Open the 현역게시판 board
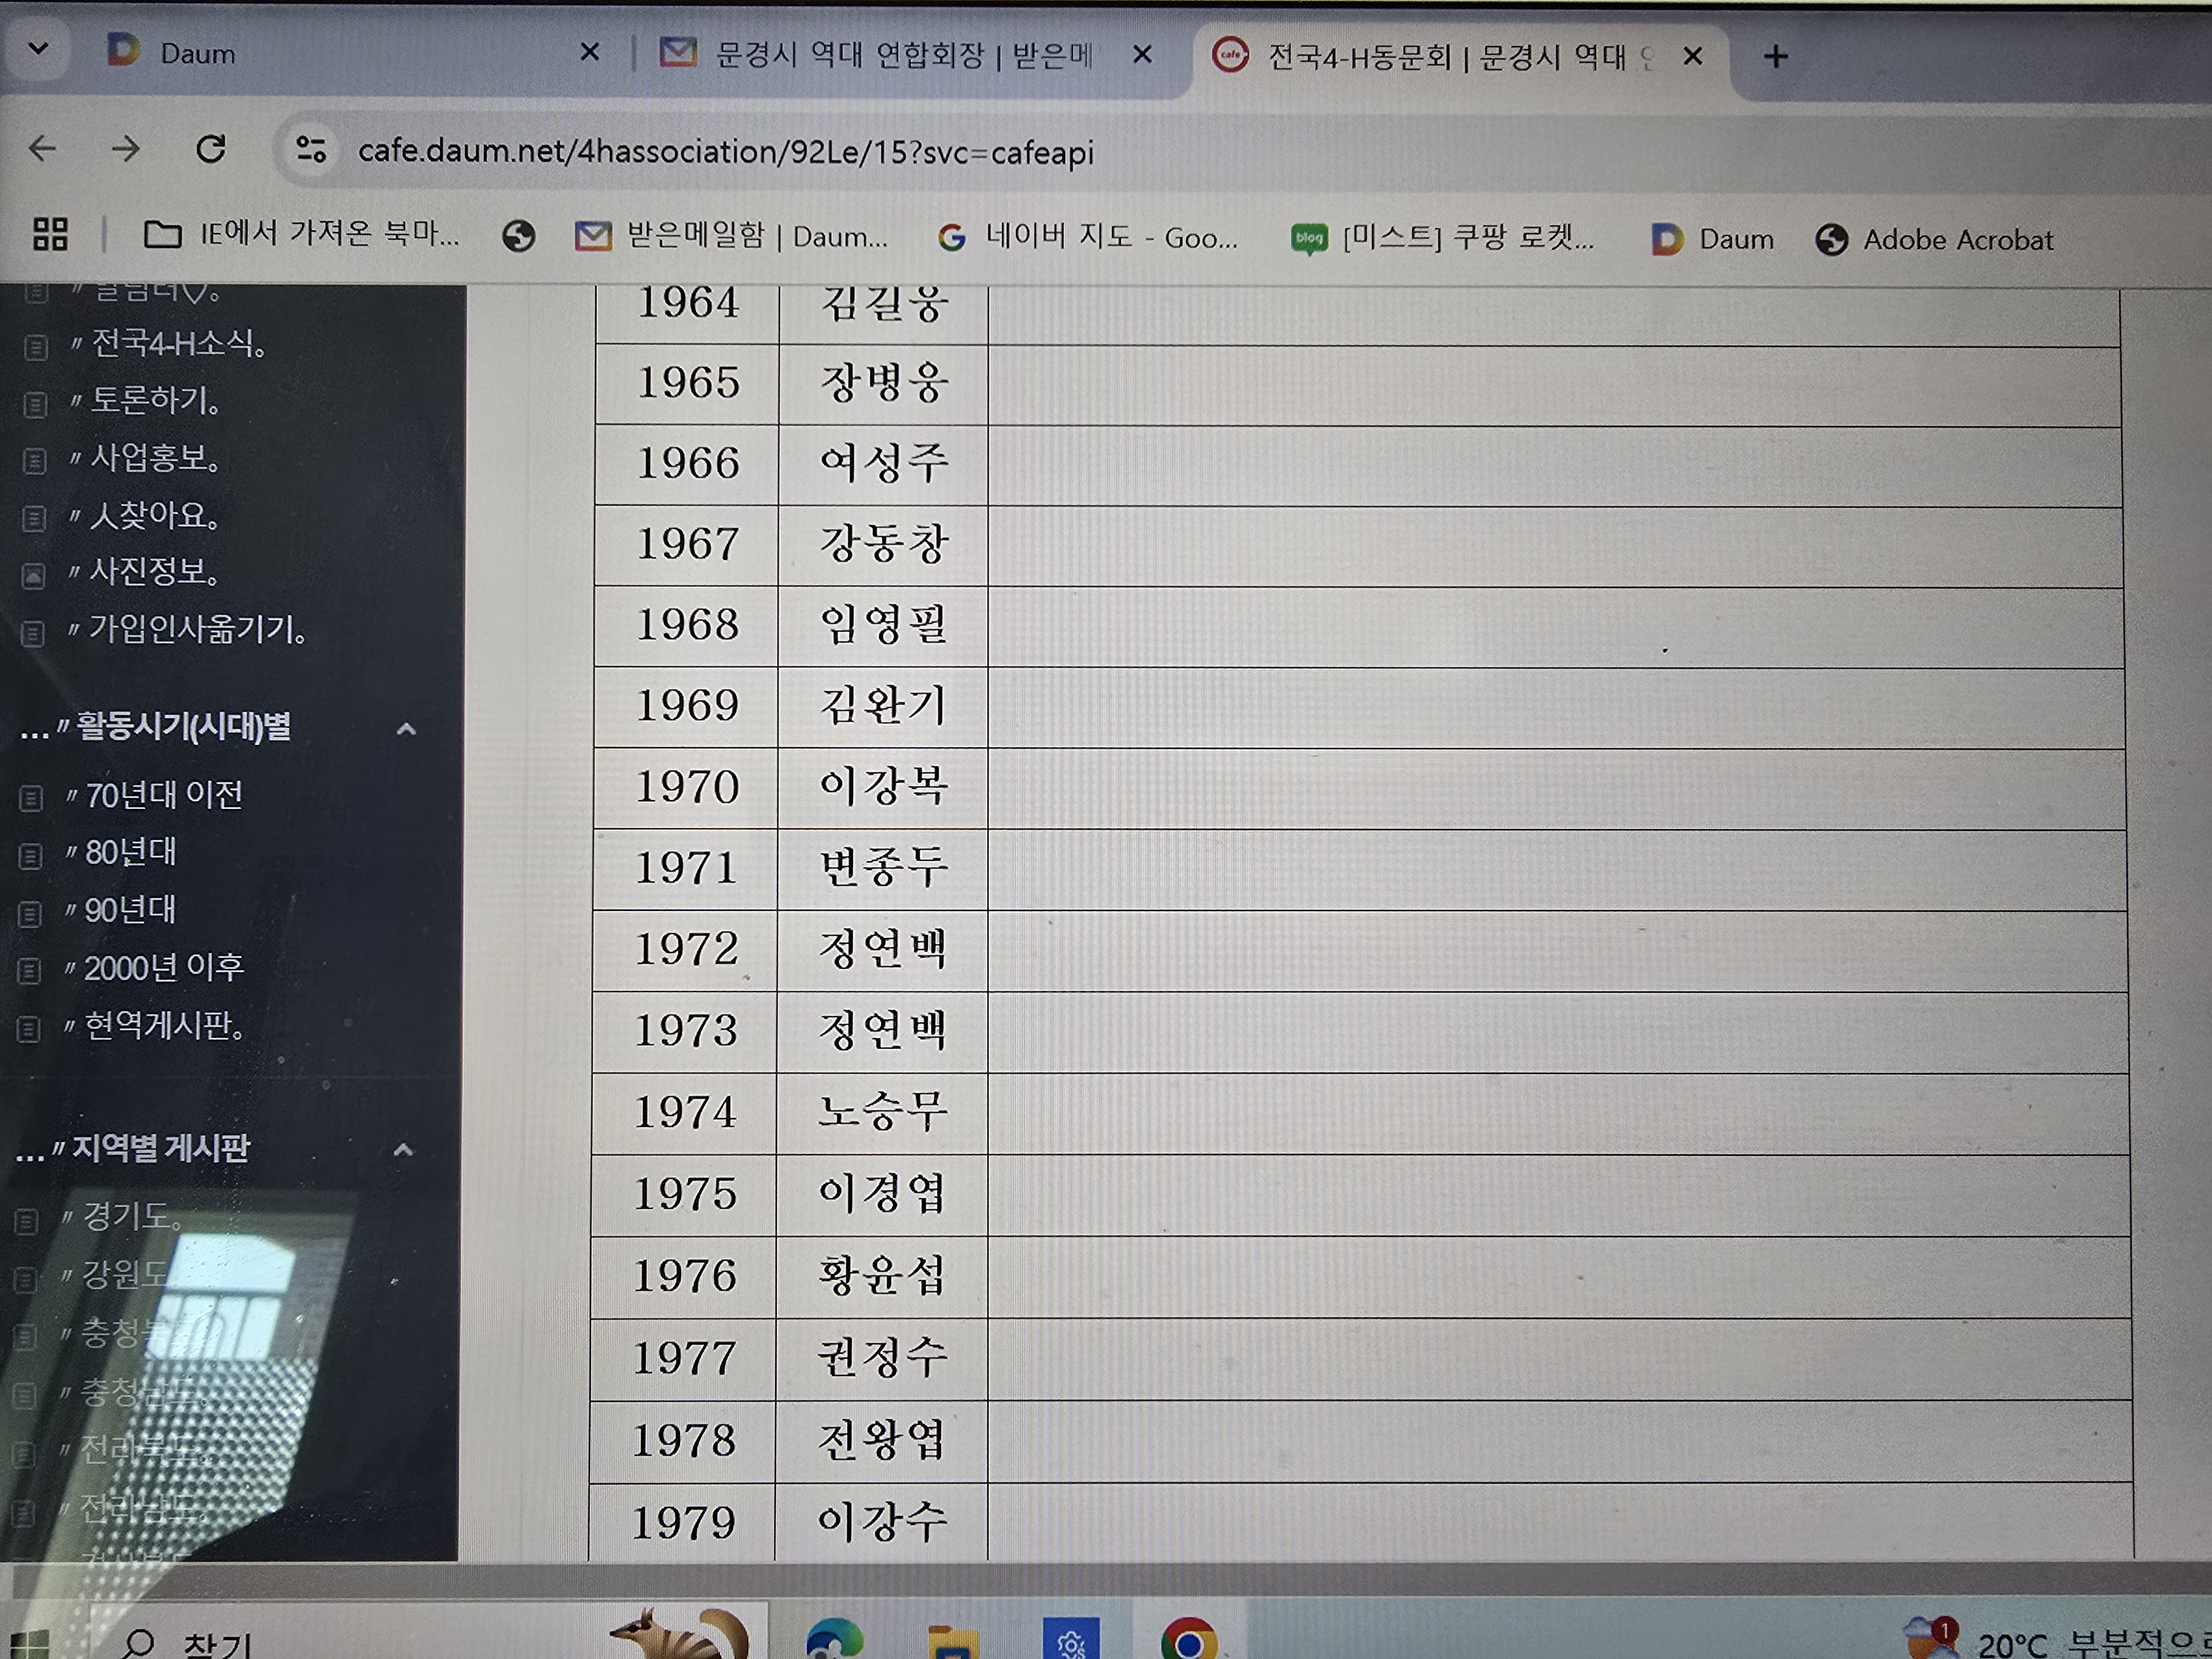 pos(164,1026)
